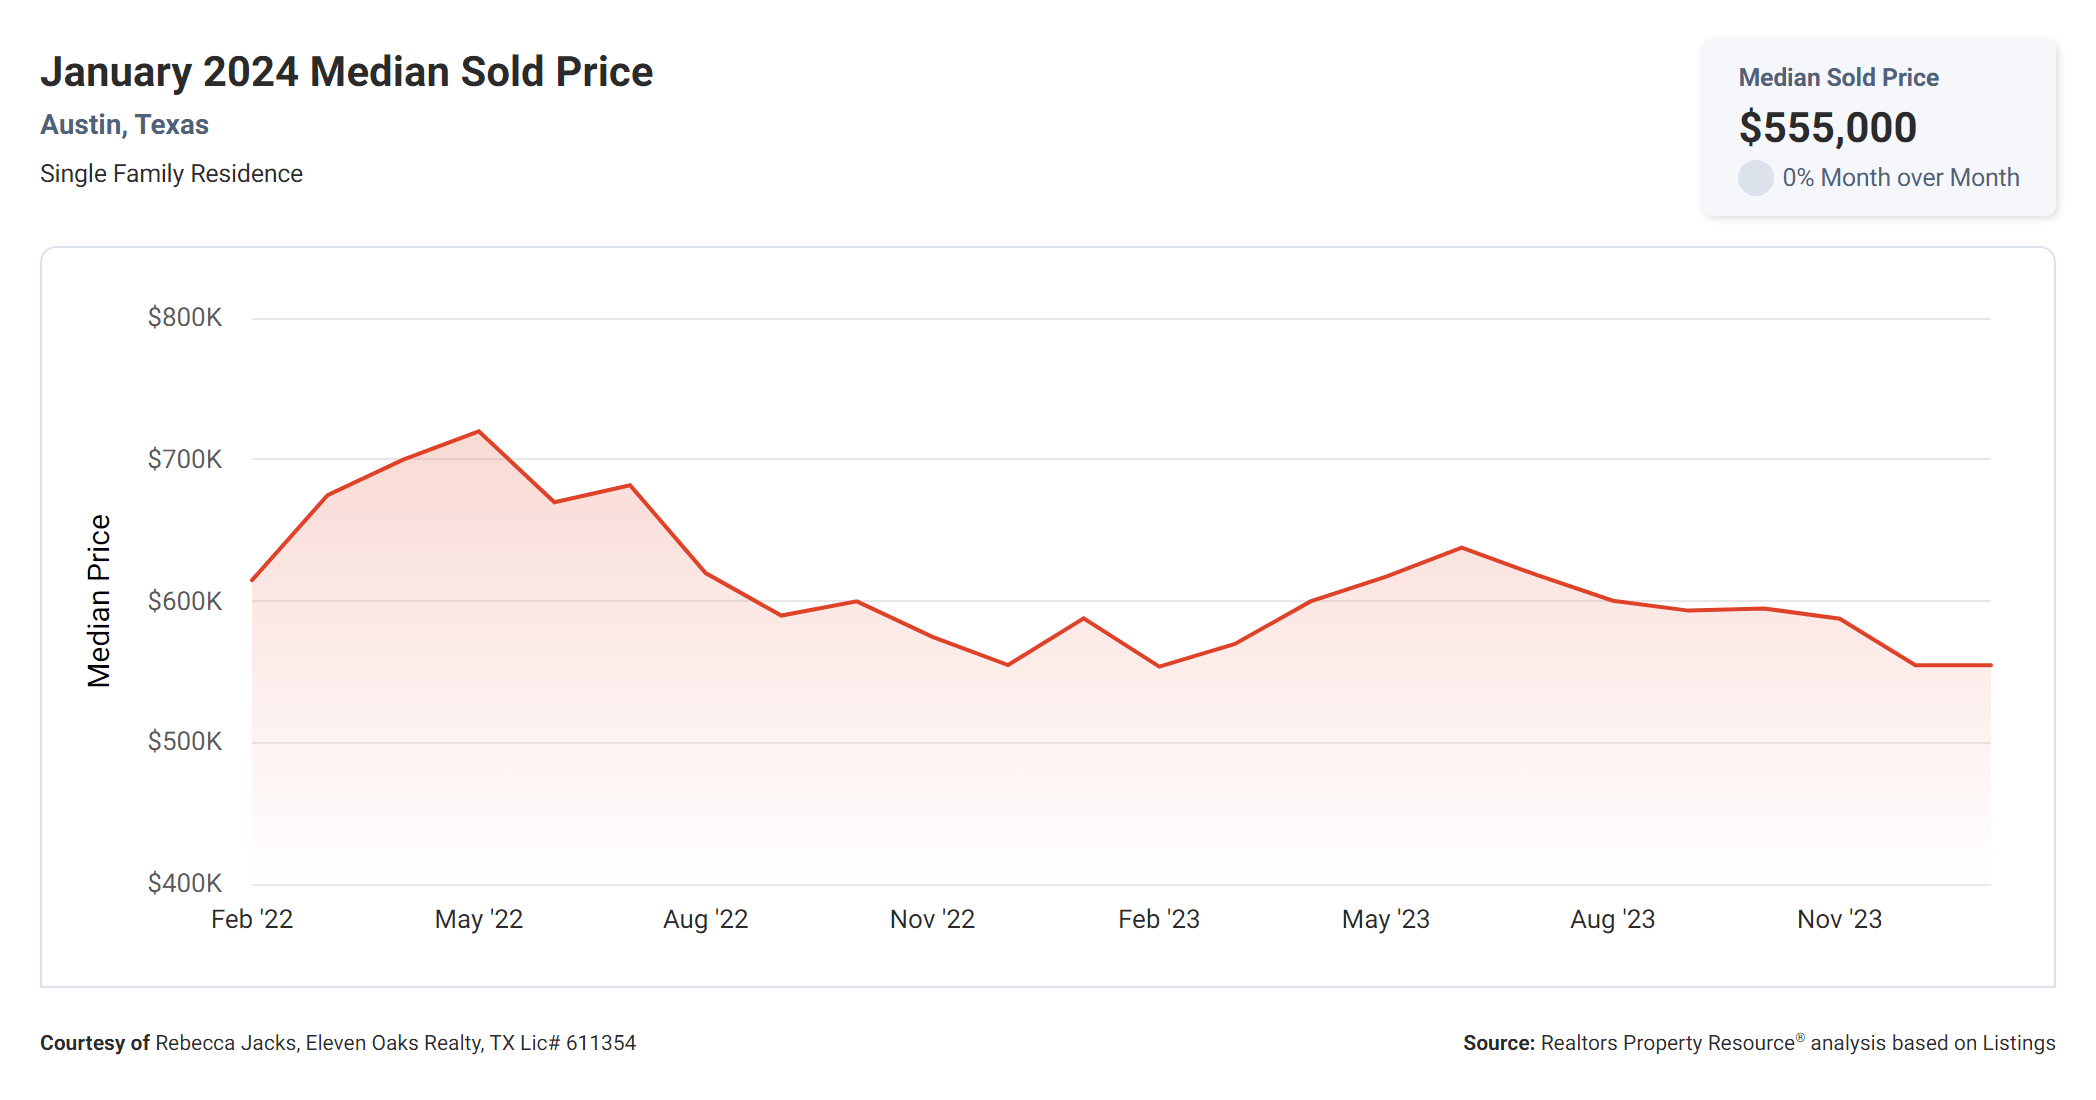Click the $400K y-axis label

(x=185, y=884)
